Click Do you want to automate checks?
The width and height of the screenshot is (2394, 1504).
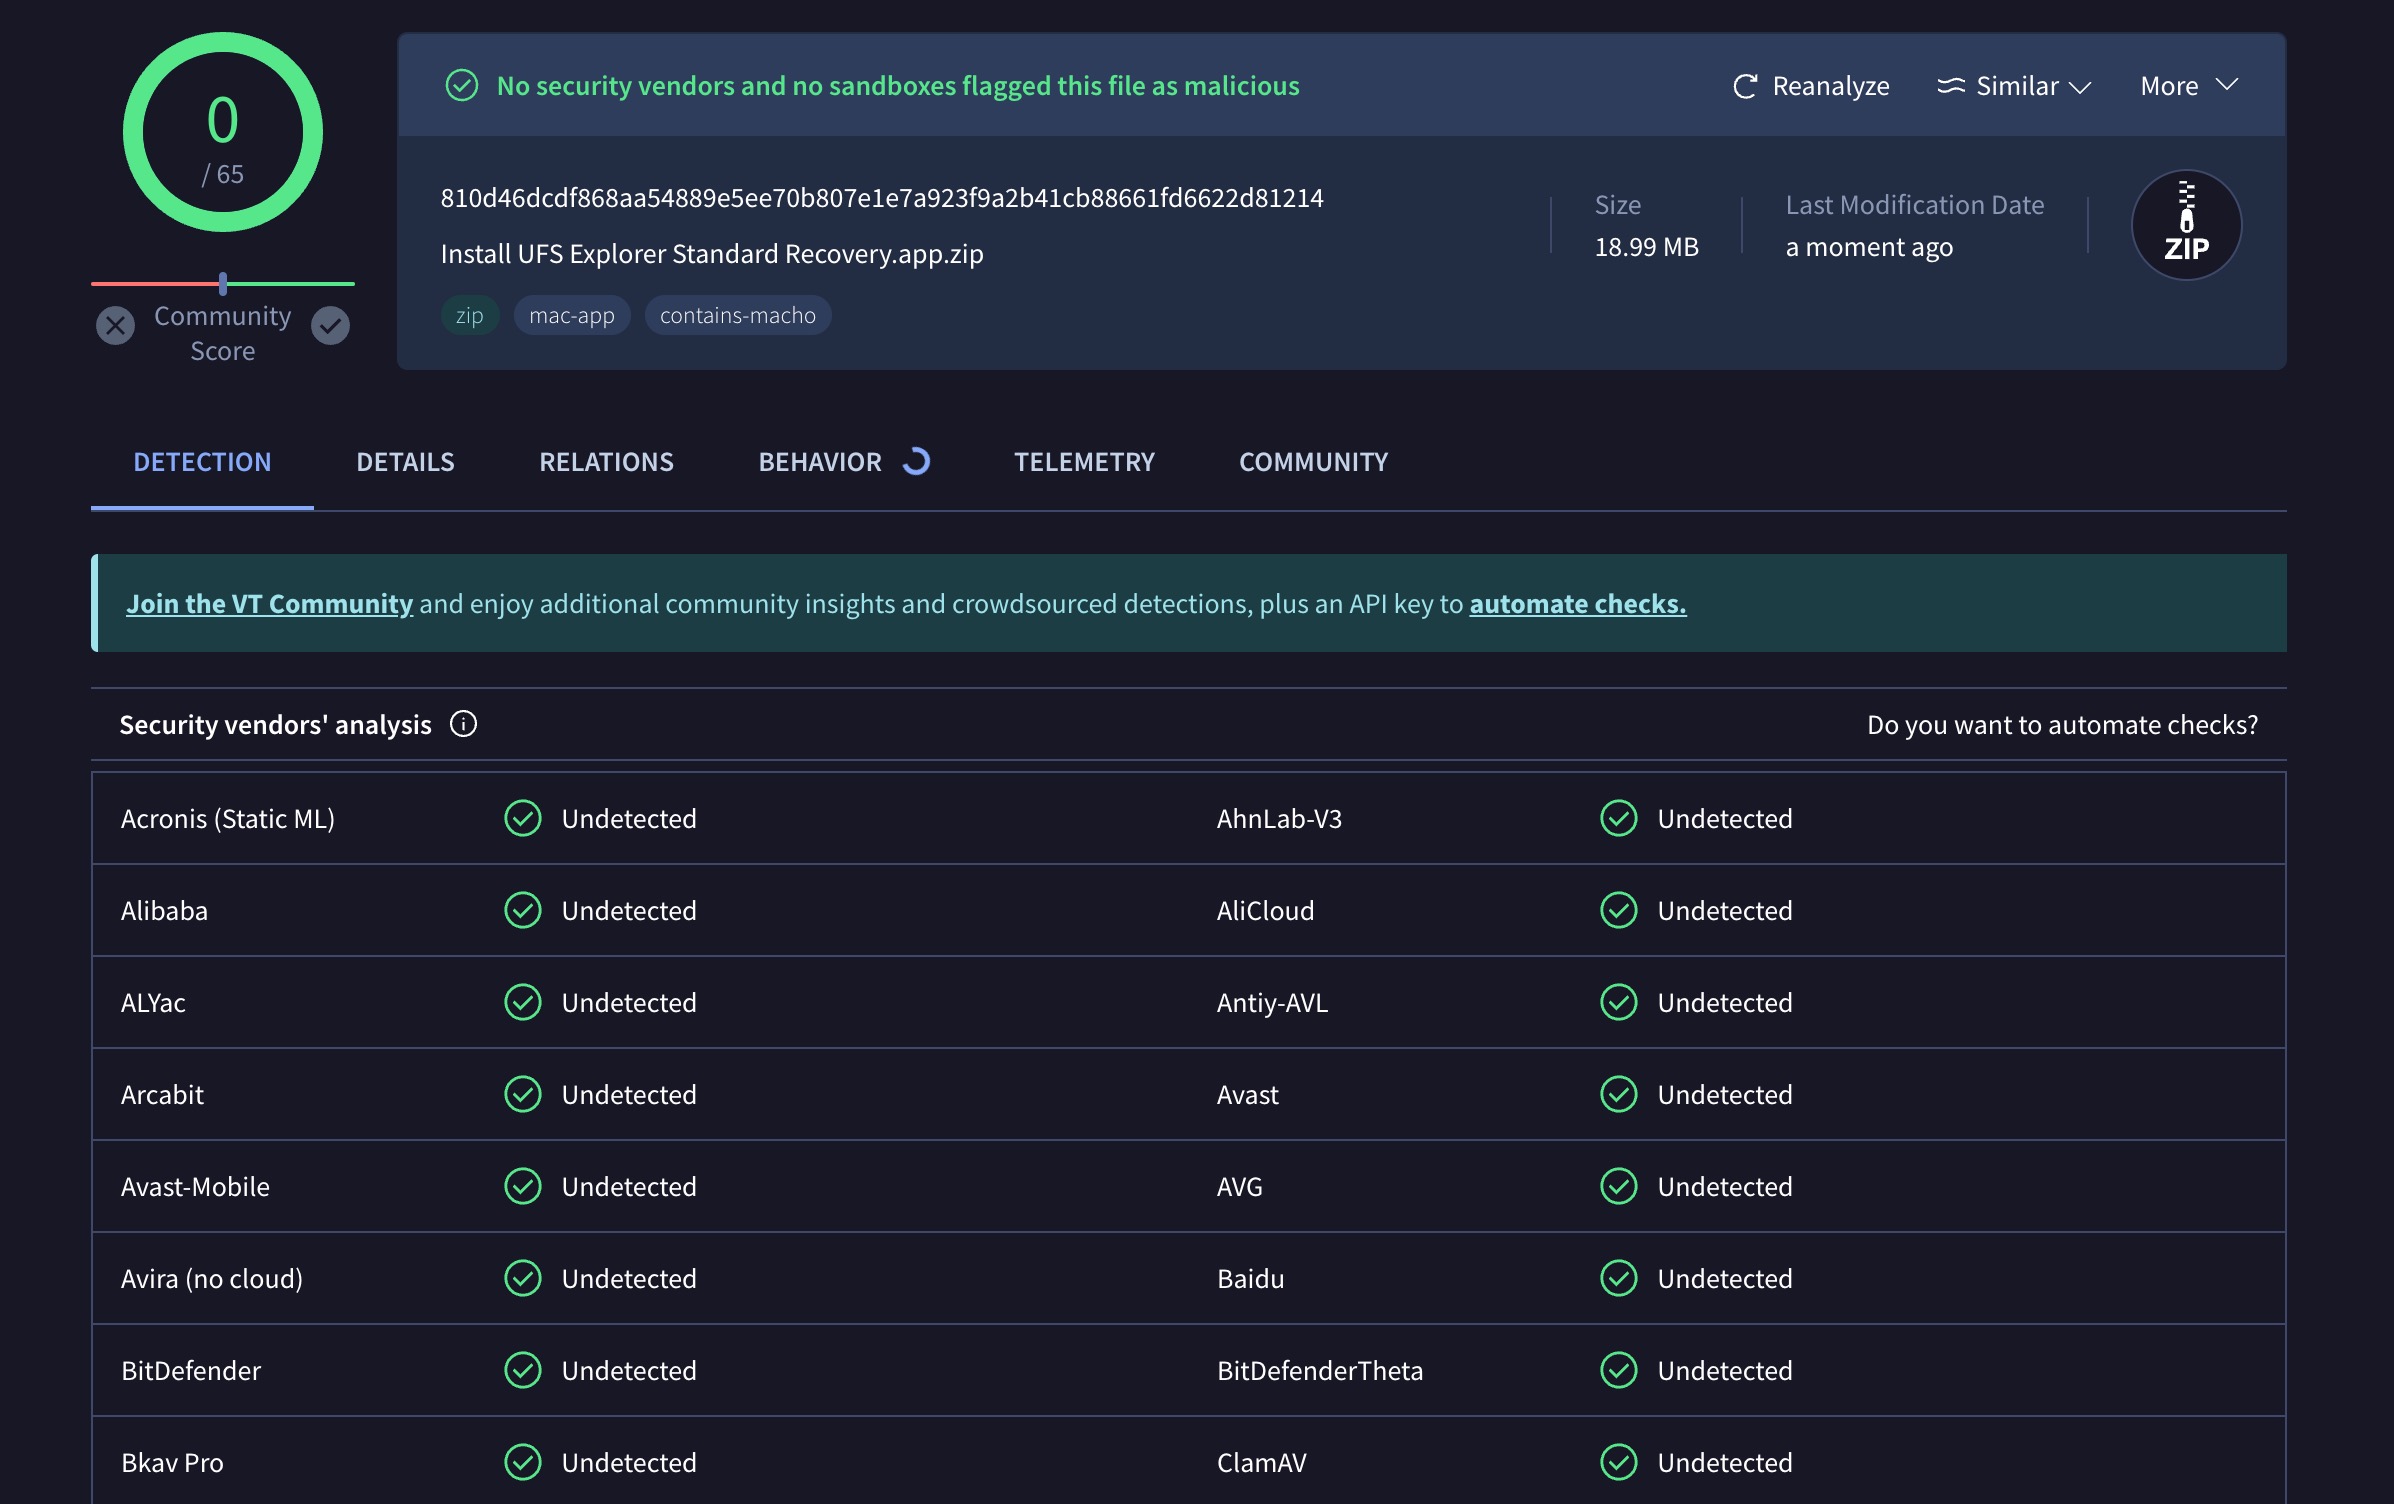(x=2062, y=724)
